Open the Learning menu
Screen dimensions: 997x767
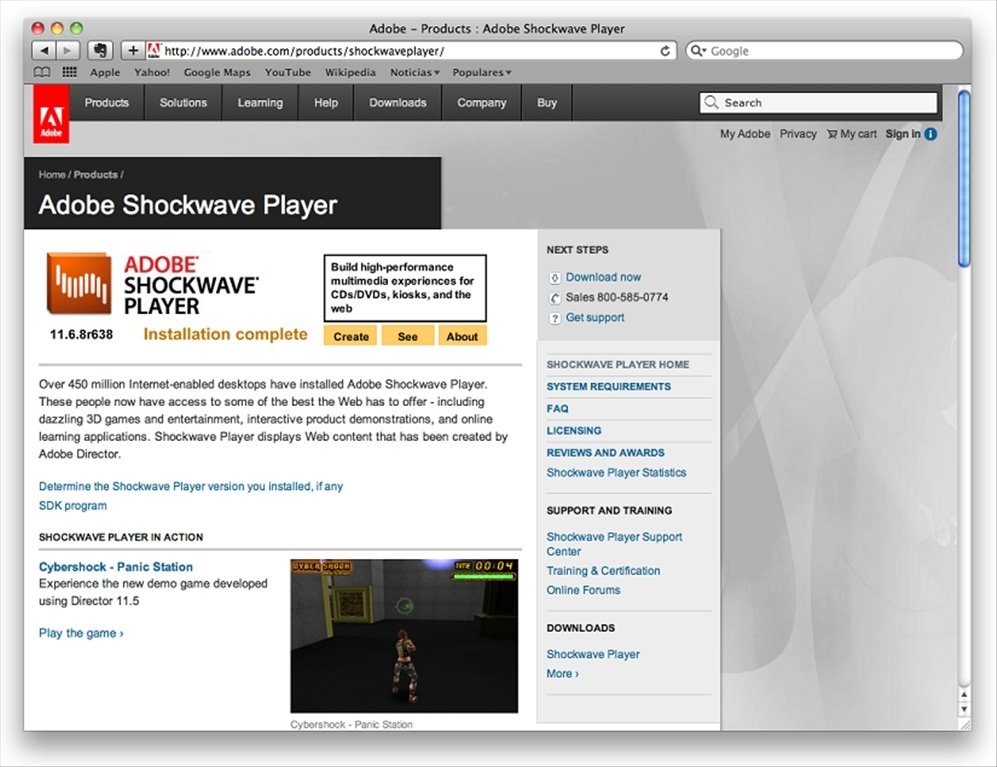coord(260,102)
